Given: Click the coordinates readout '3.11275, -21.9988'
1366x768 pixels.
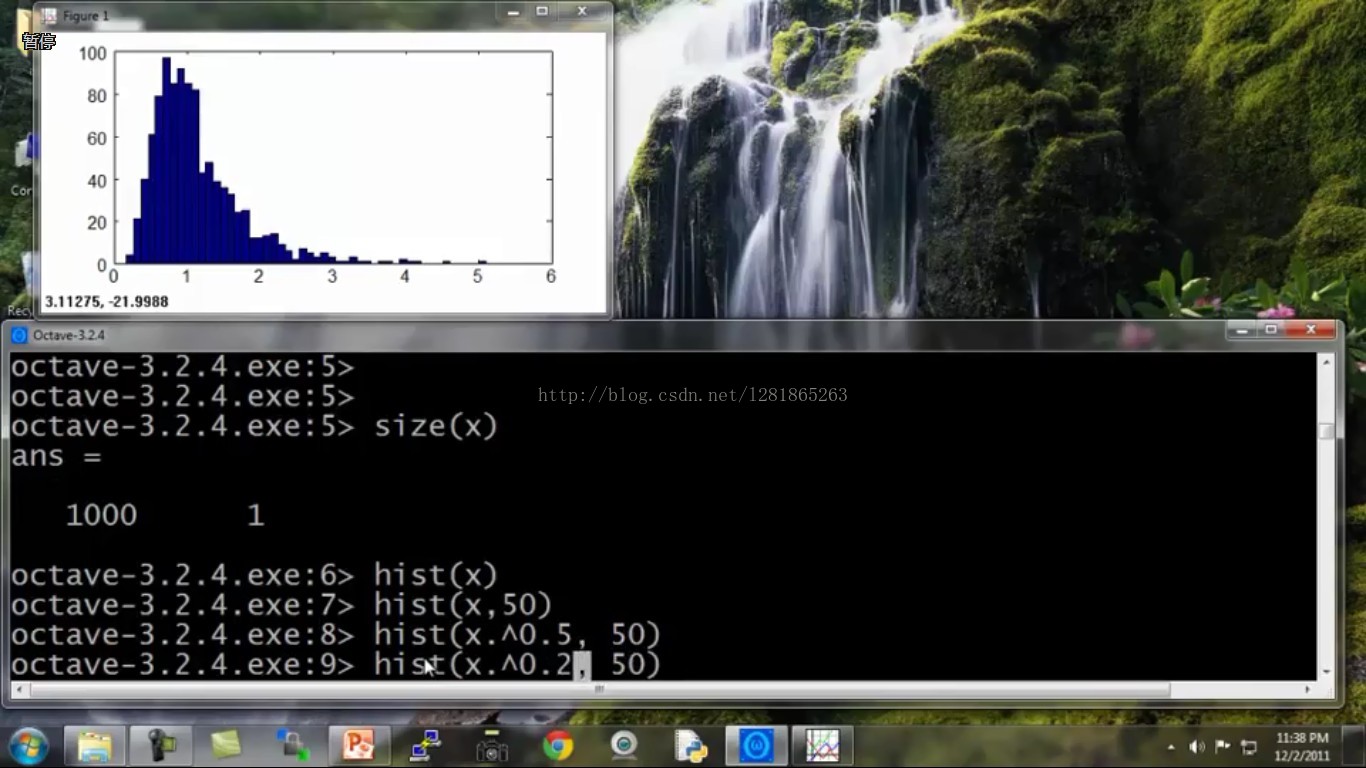Looking at the screenshot, I should point(107,301).
